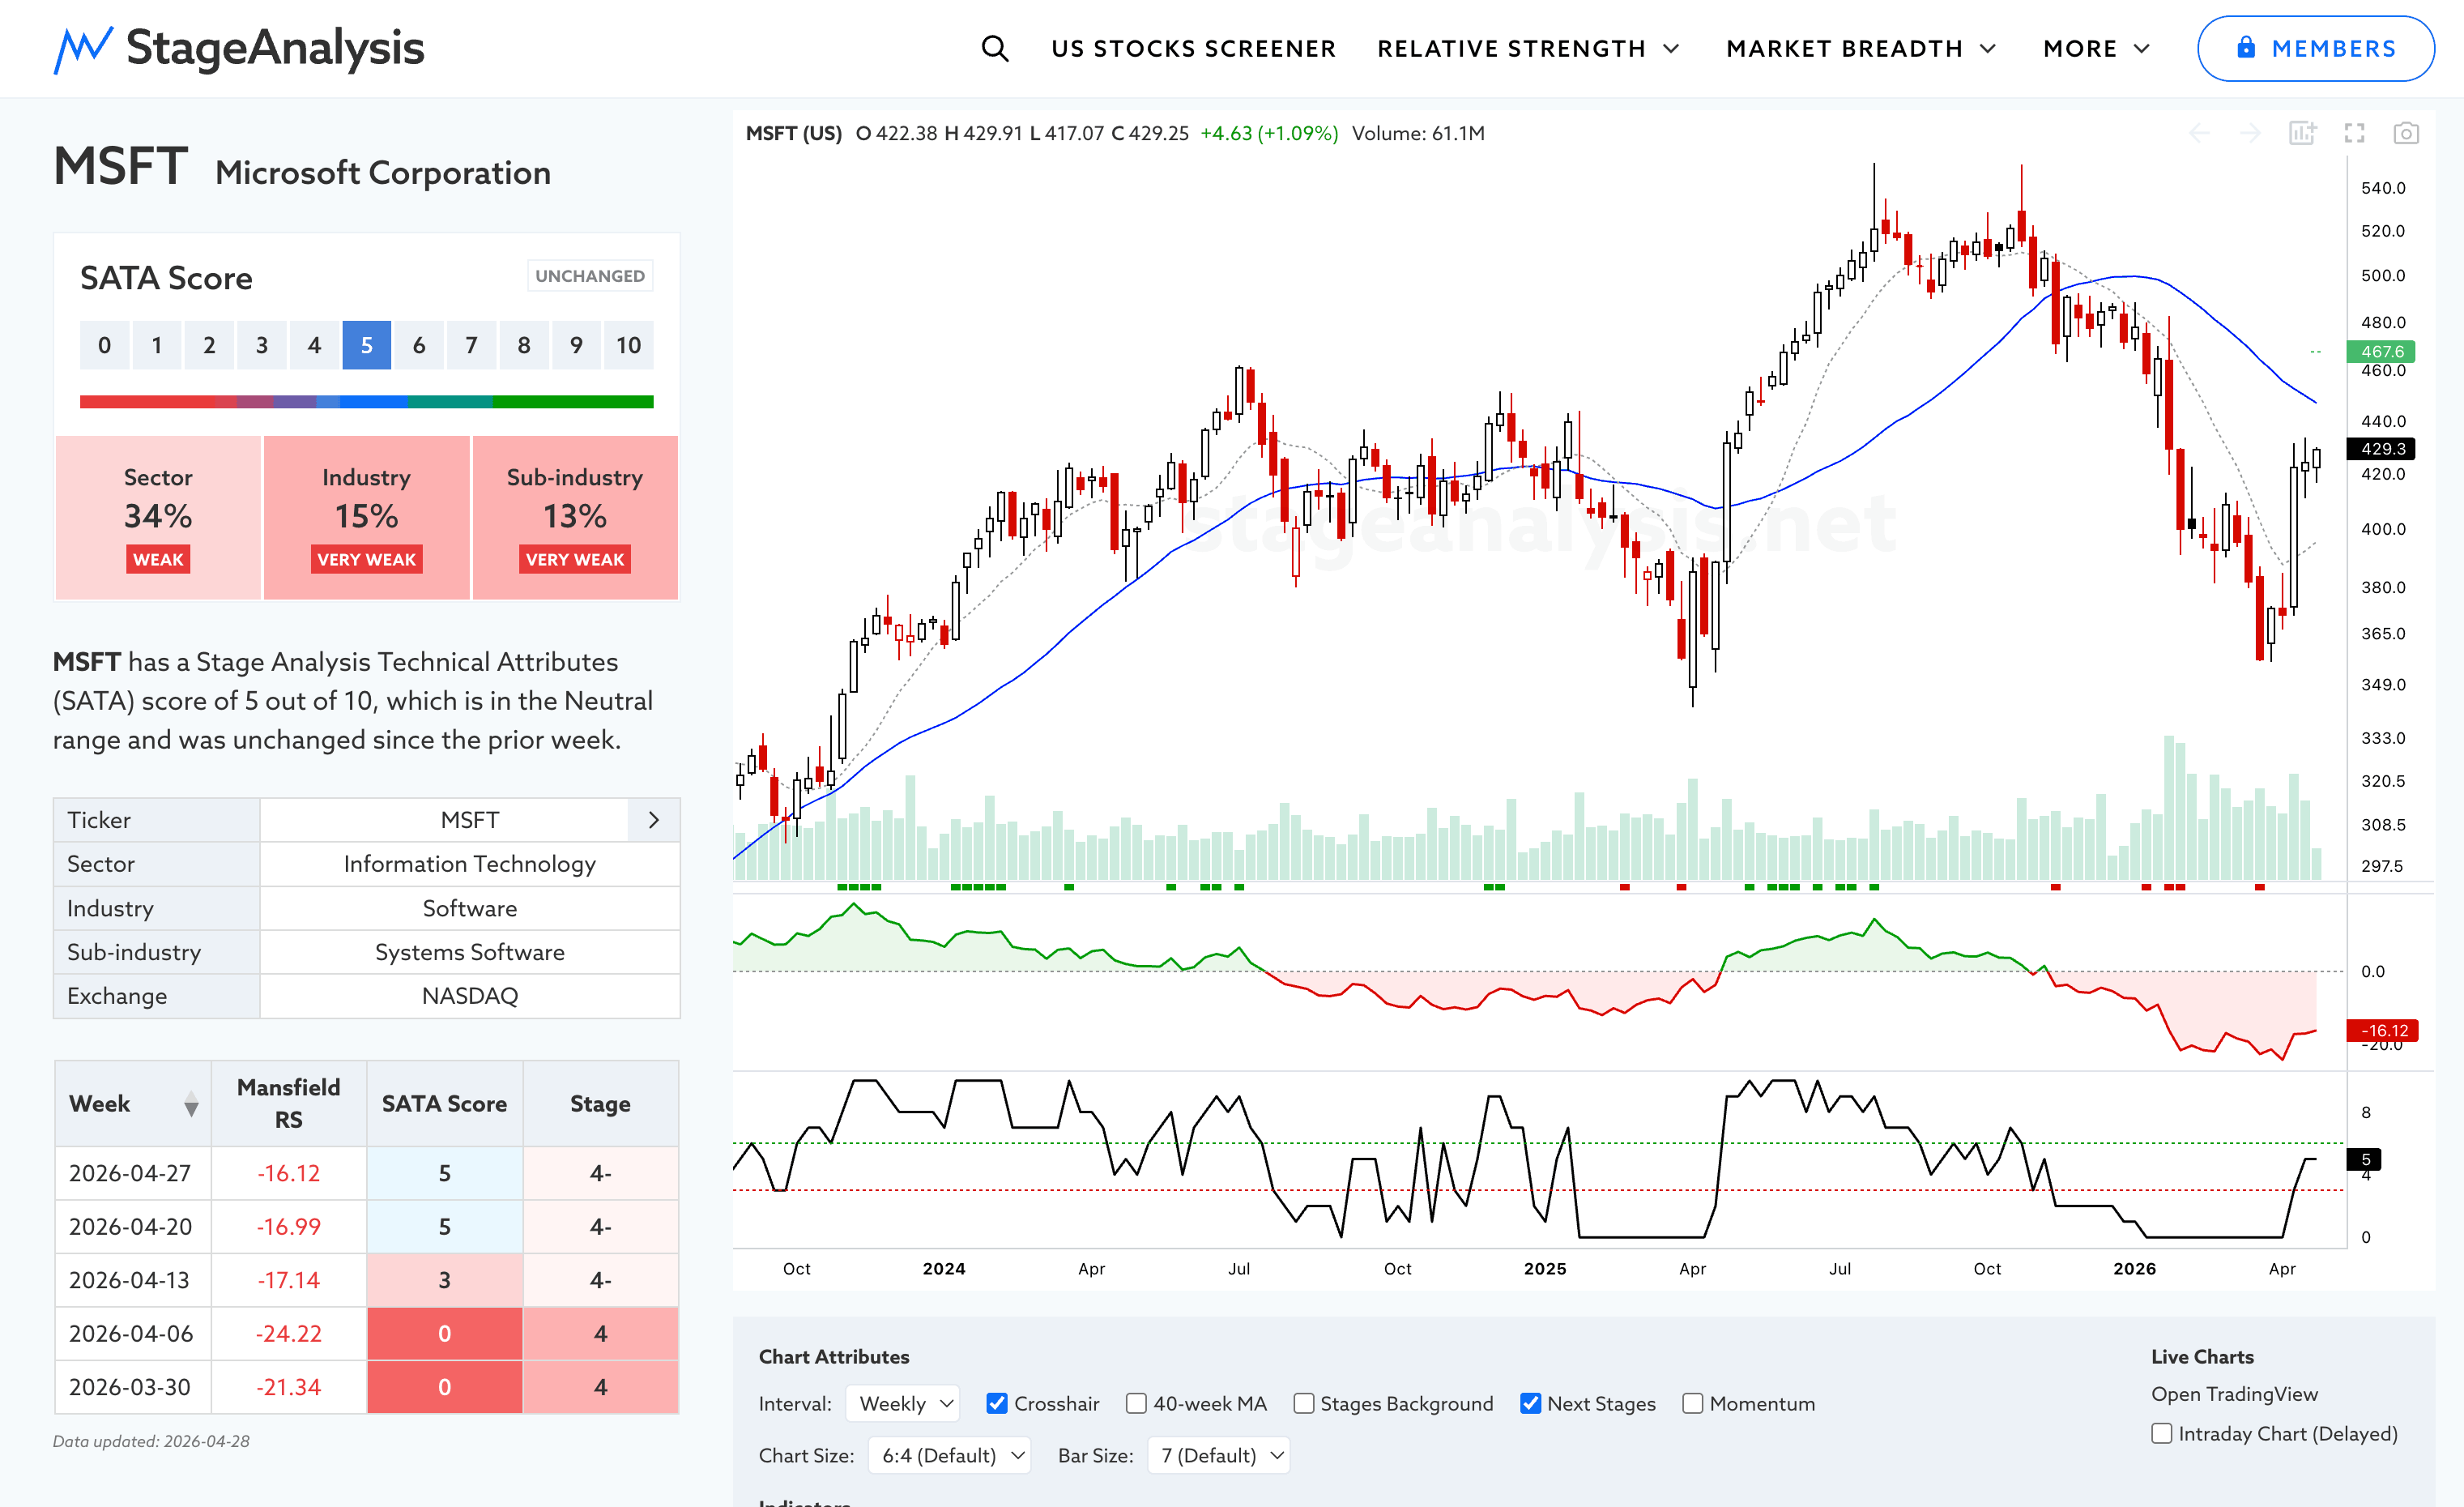Click the chart back arrow icon
Screen dimensions: 2464x1507
[x=2199, y=133]
